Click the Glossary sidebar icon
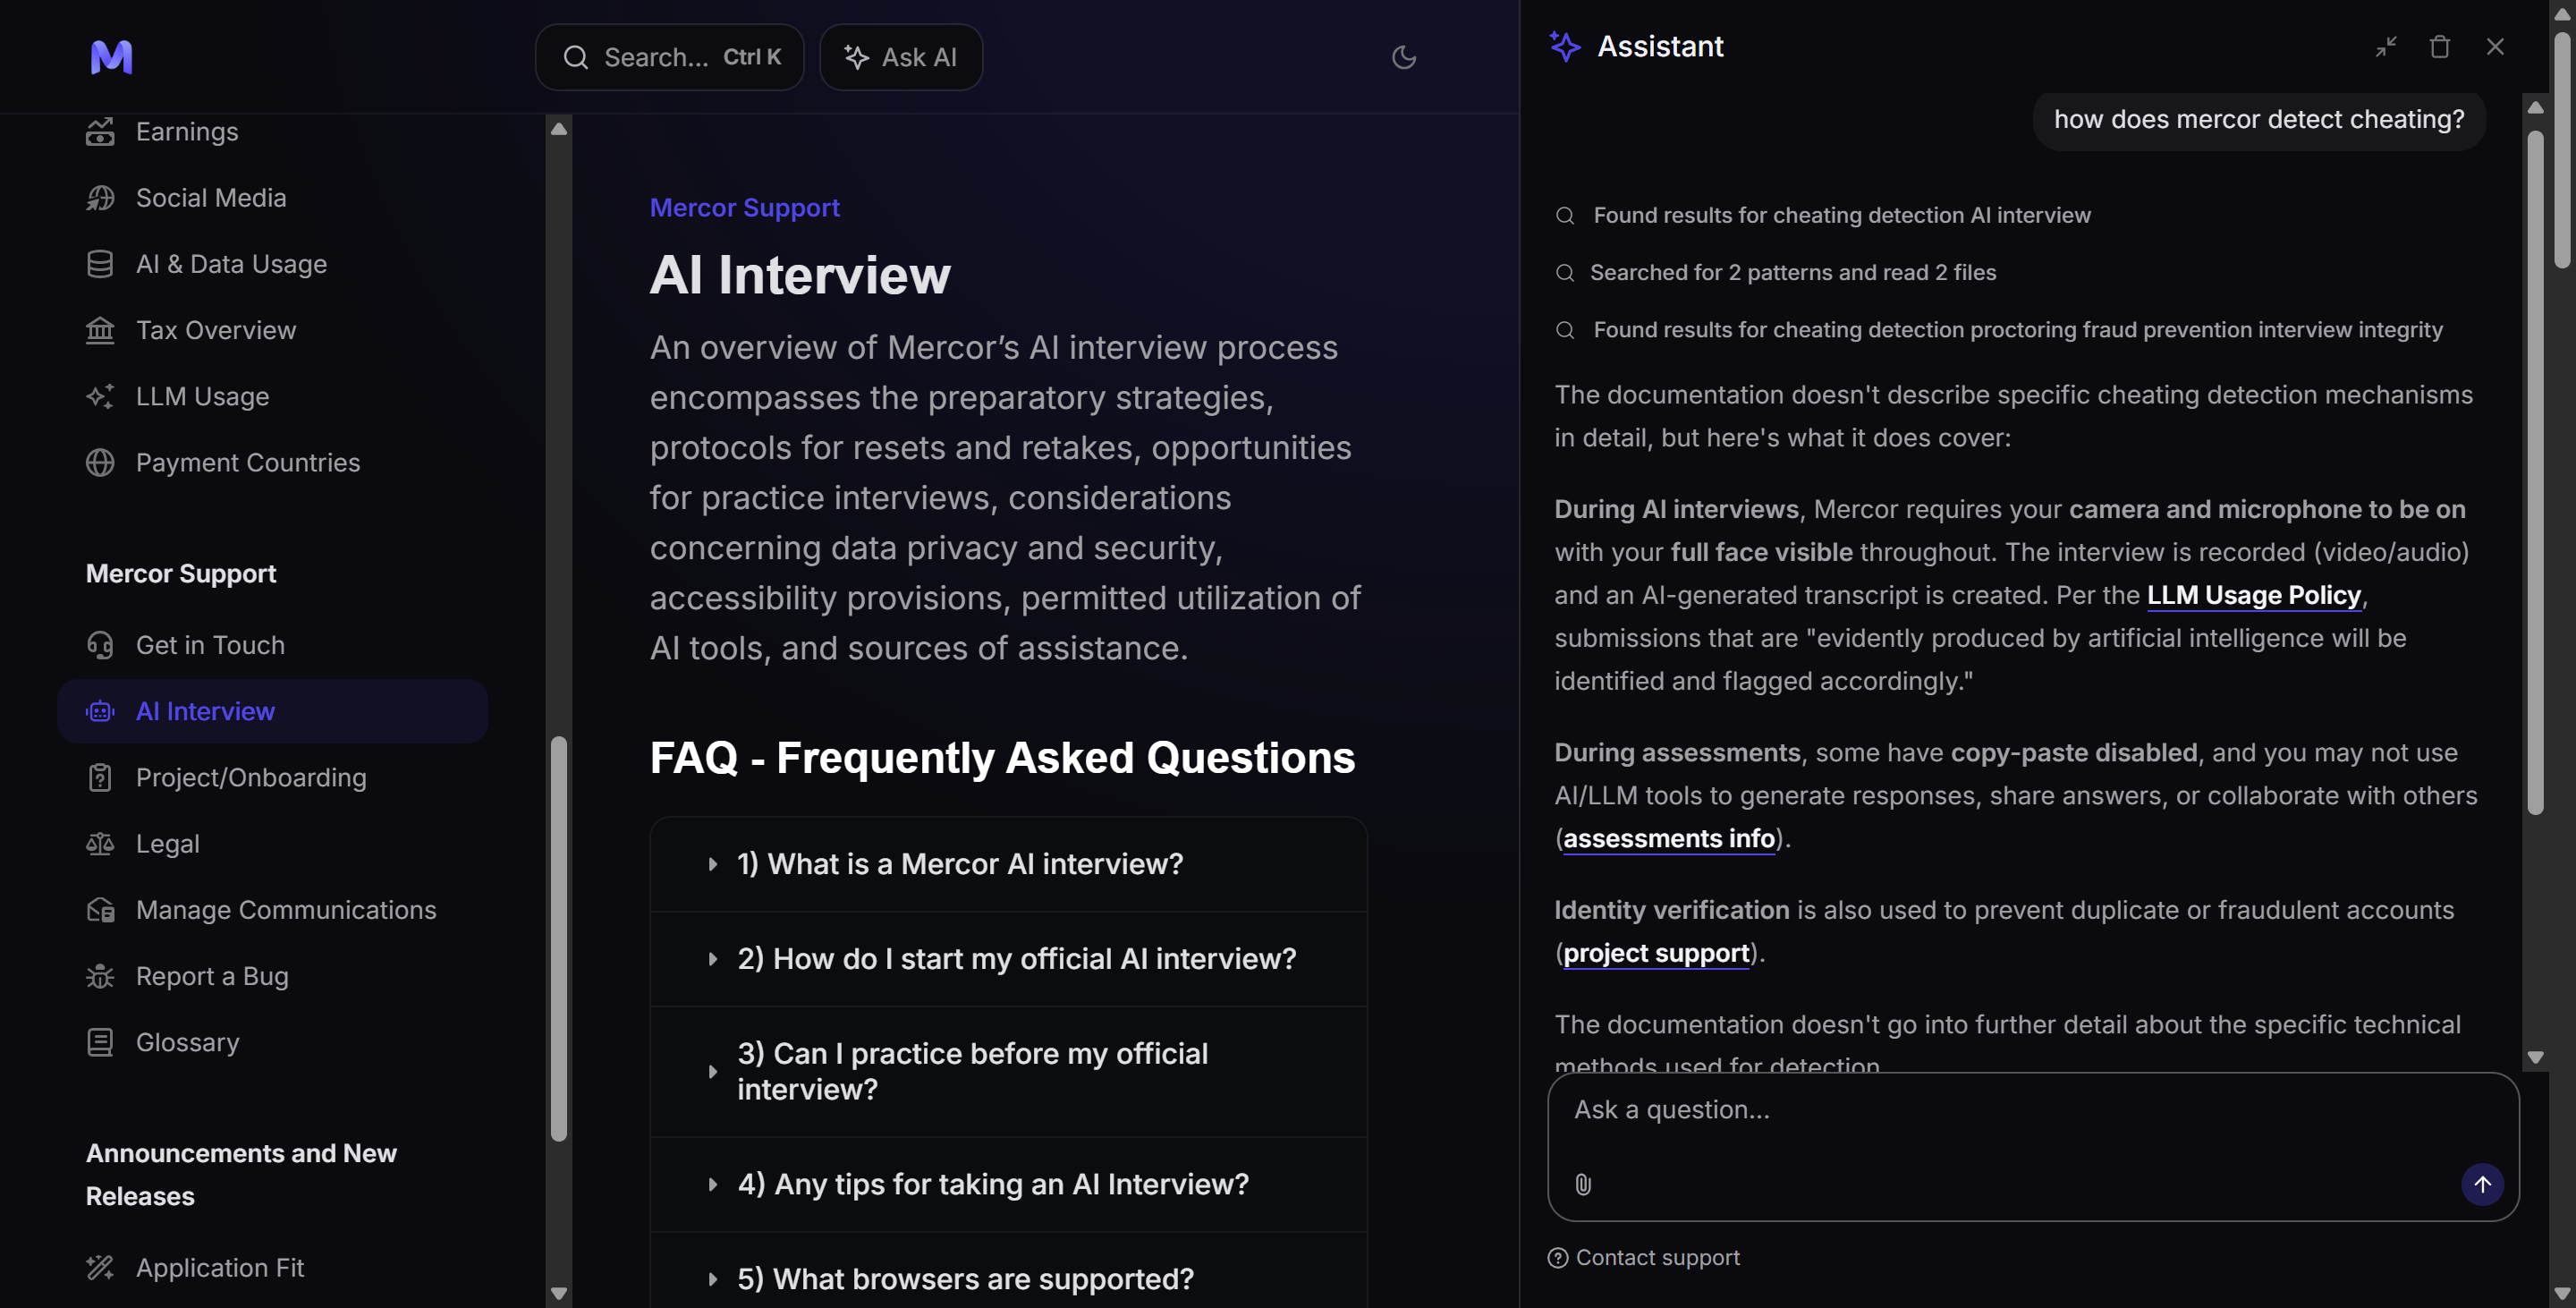This screenshot has width=2576, height=1308. click(x=100, y=1042)
